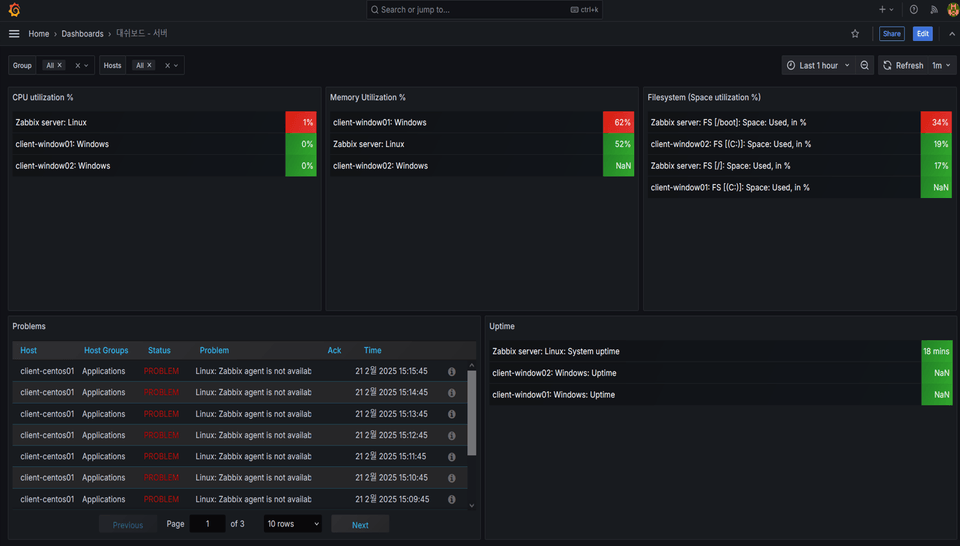Viewport: 960px width, 546px height.
Task: Click the Share button
Action: click(x=891, y=34)
